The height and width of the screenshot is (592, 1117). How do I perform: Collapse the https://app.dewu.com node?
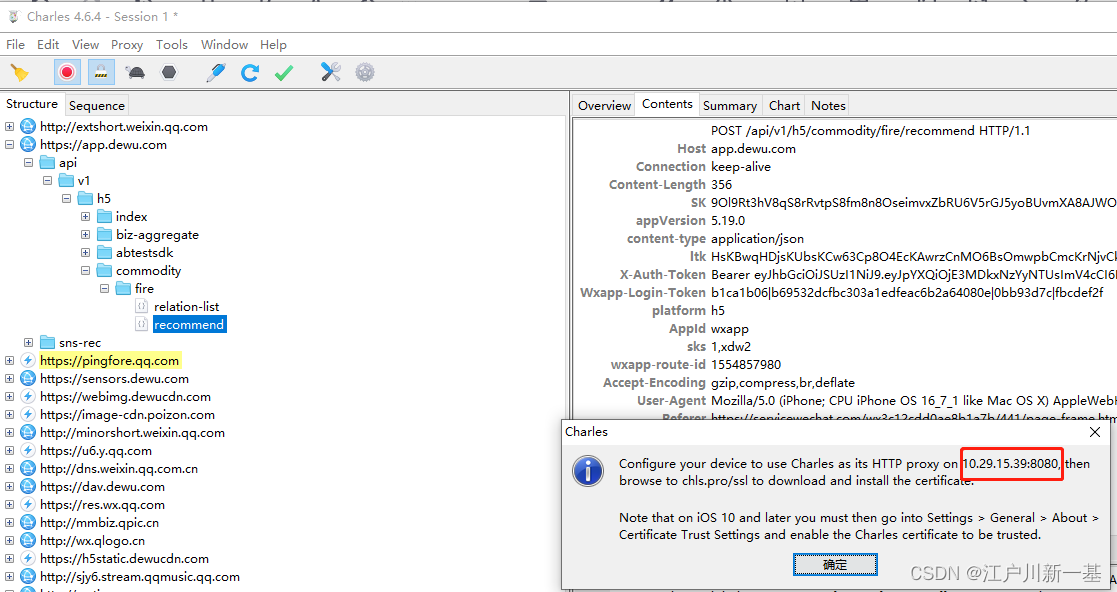click(9, 145)
